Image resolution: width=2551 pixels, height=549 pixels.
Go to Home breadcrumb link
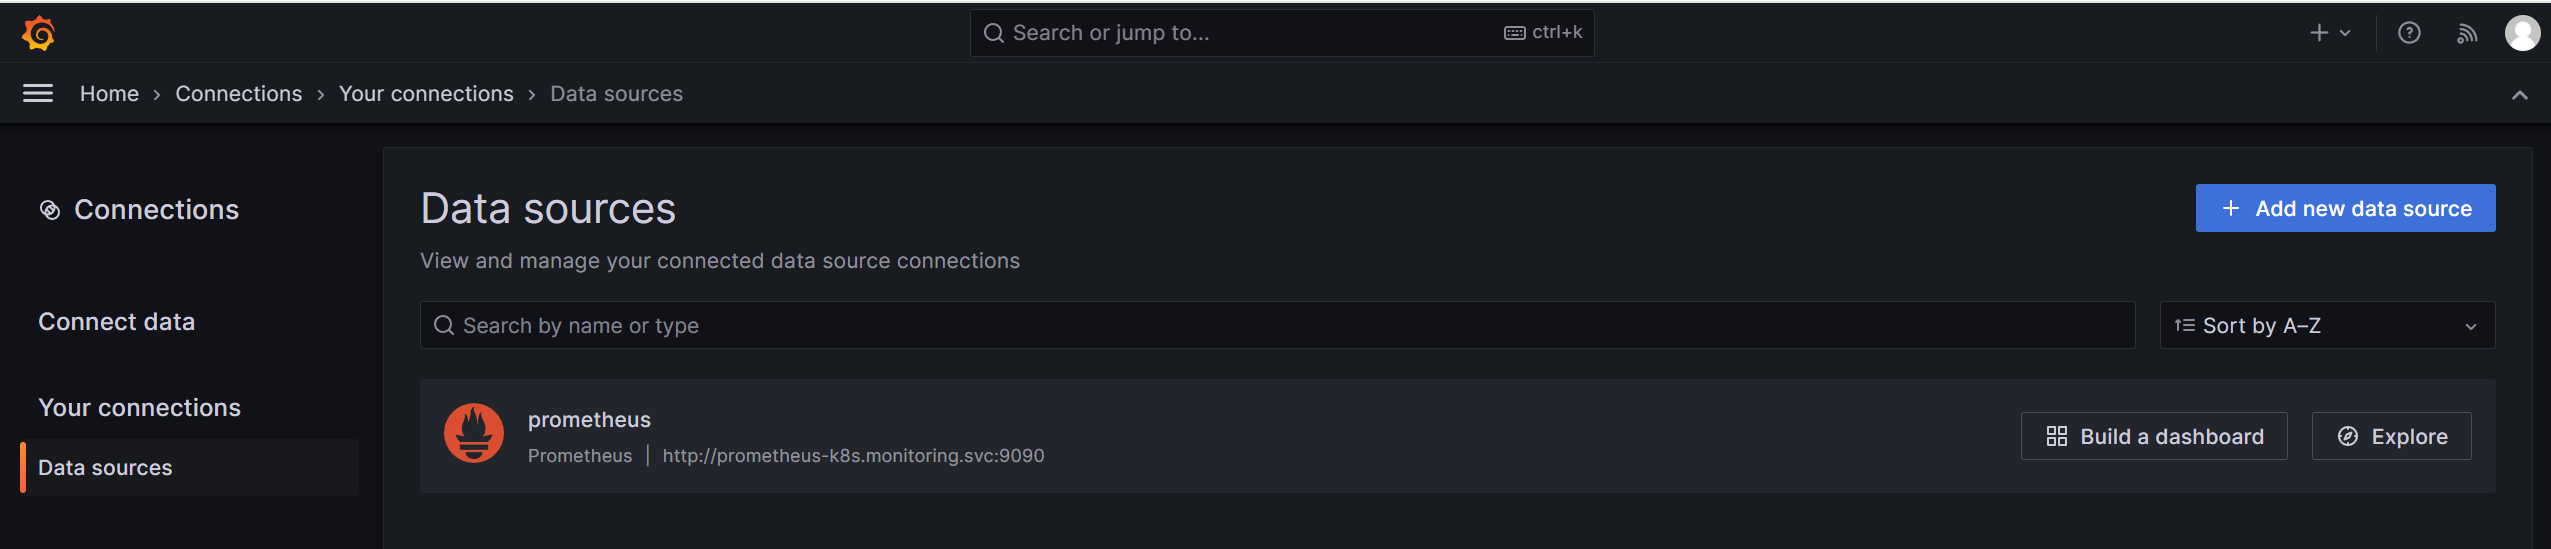pos(109,93)
